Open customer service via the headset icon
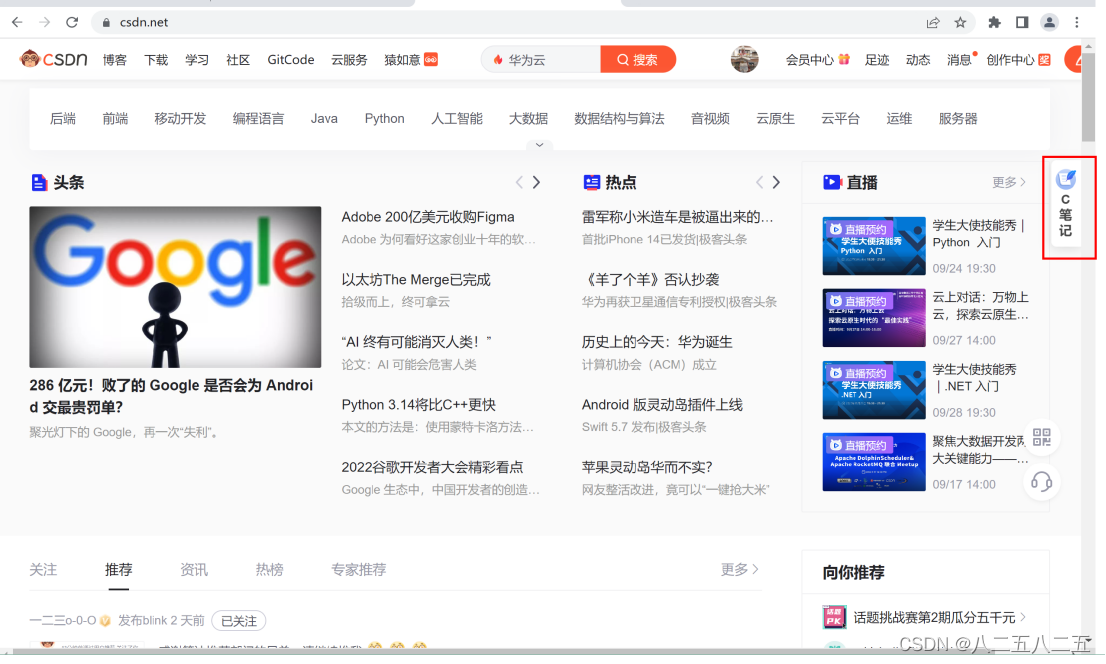 click(x=1042, y=482)
